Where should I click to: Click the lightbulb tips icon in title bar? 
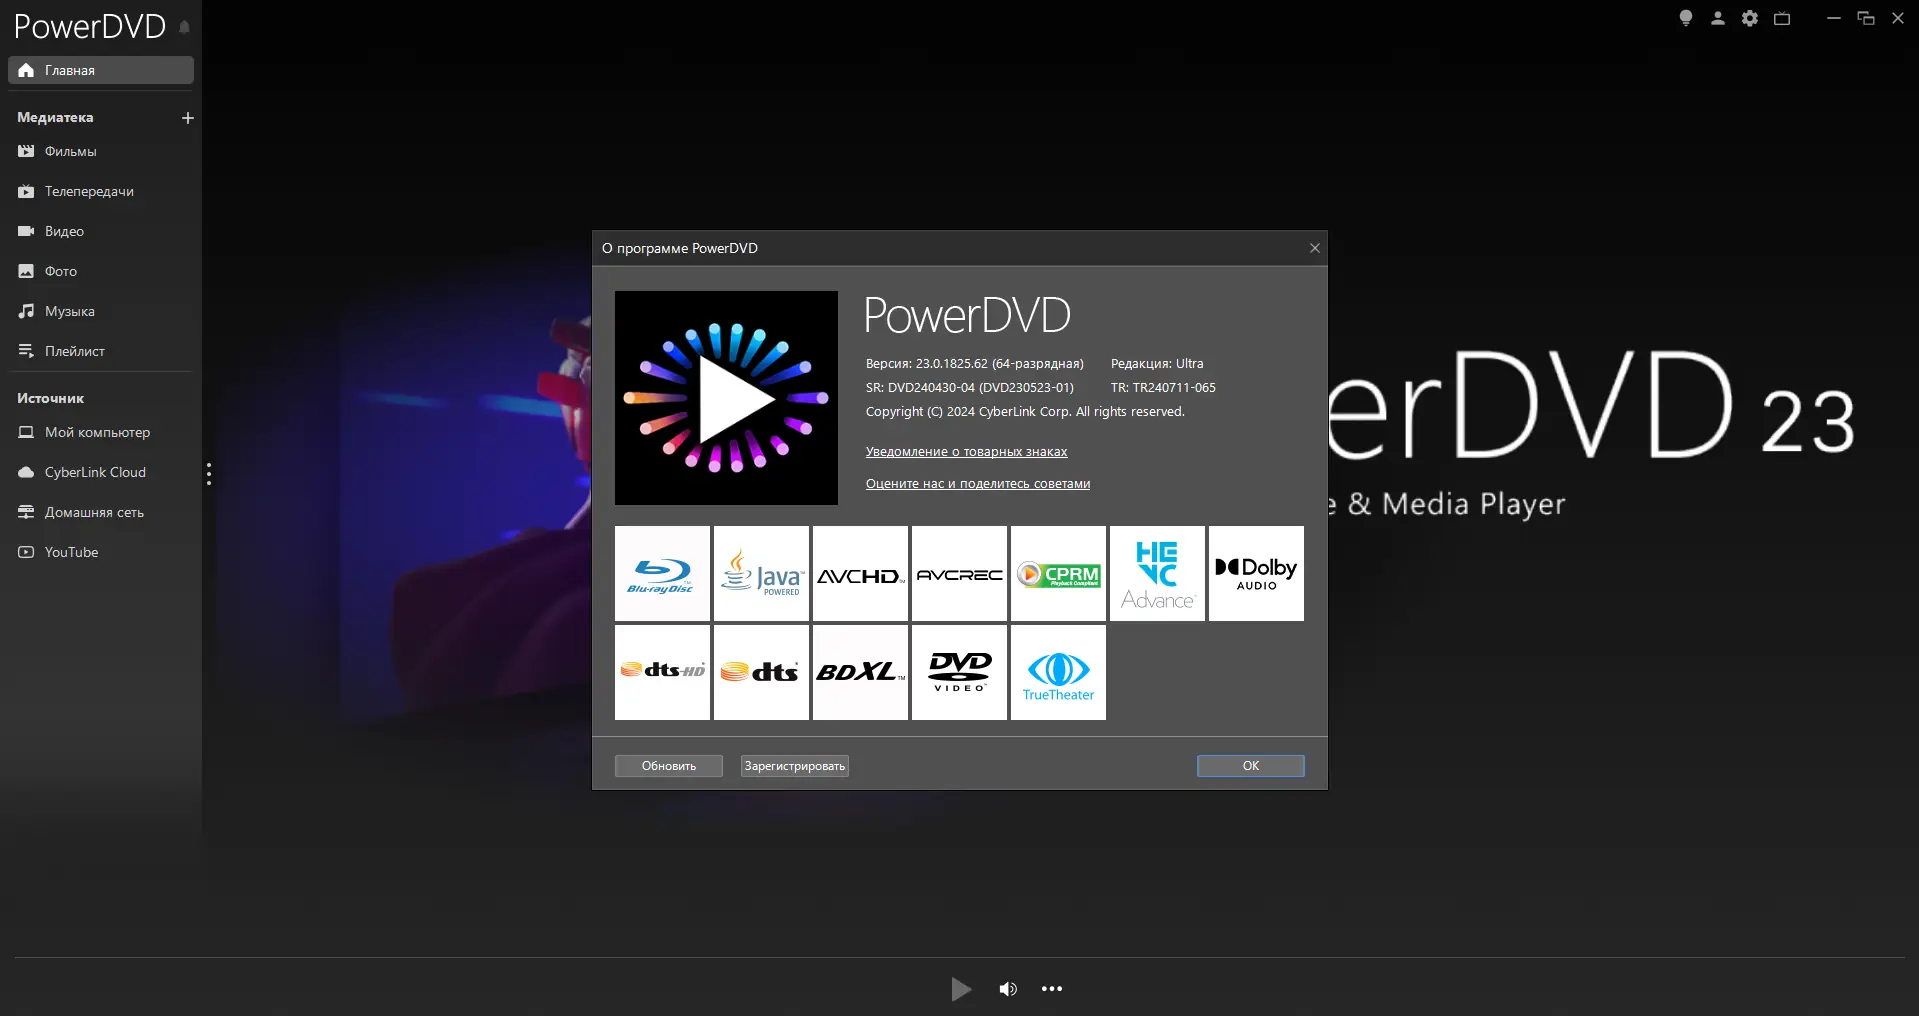(1686, 18)
